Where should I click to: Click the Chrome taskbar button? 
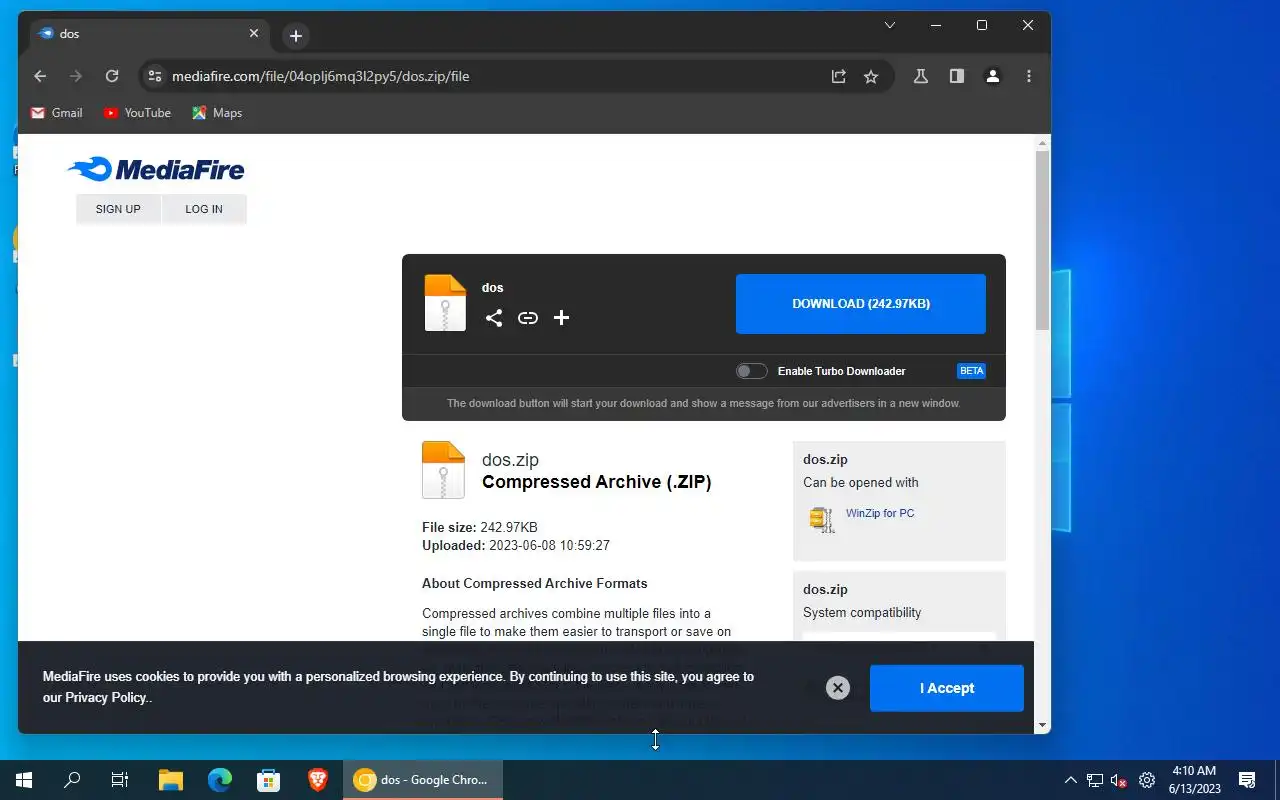pyautogui.click(x=423, y=780)
